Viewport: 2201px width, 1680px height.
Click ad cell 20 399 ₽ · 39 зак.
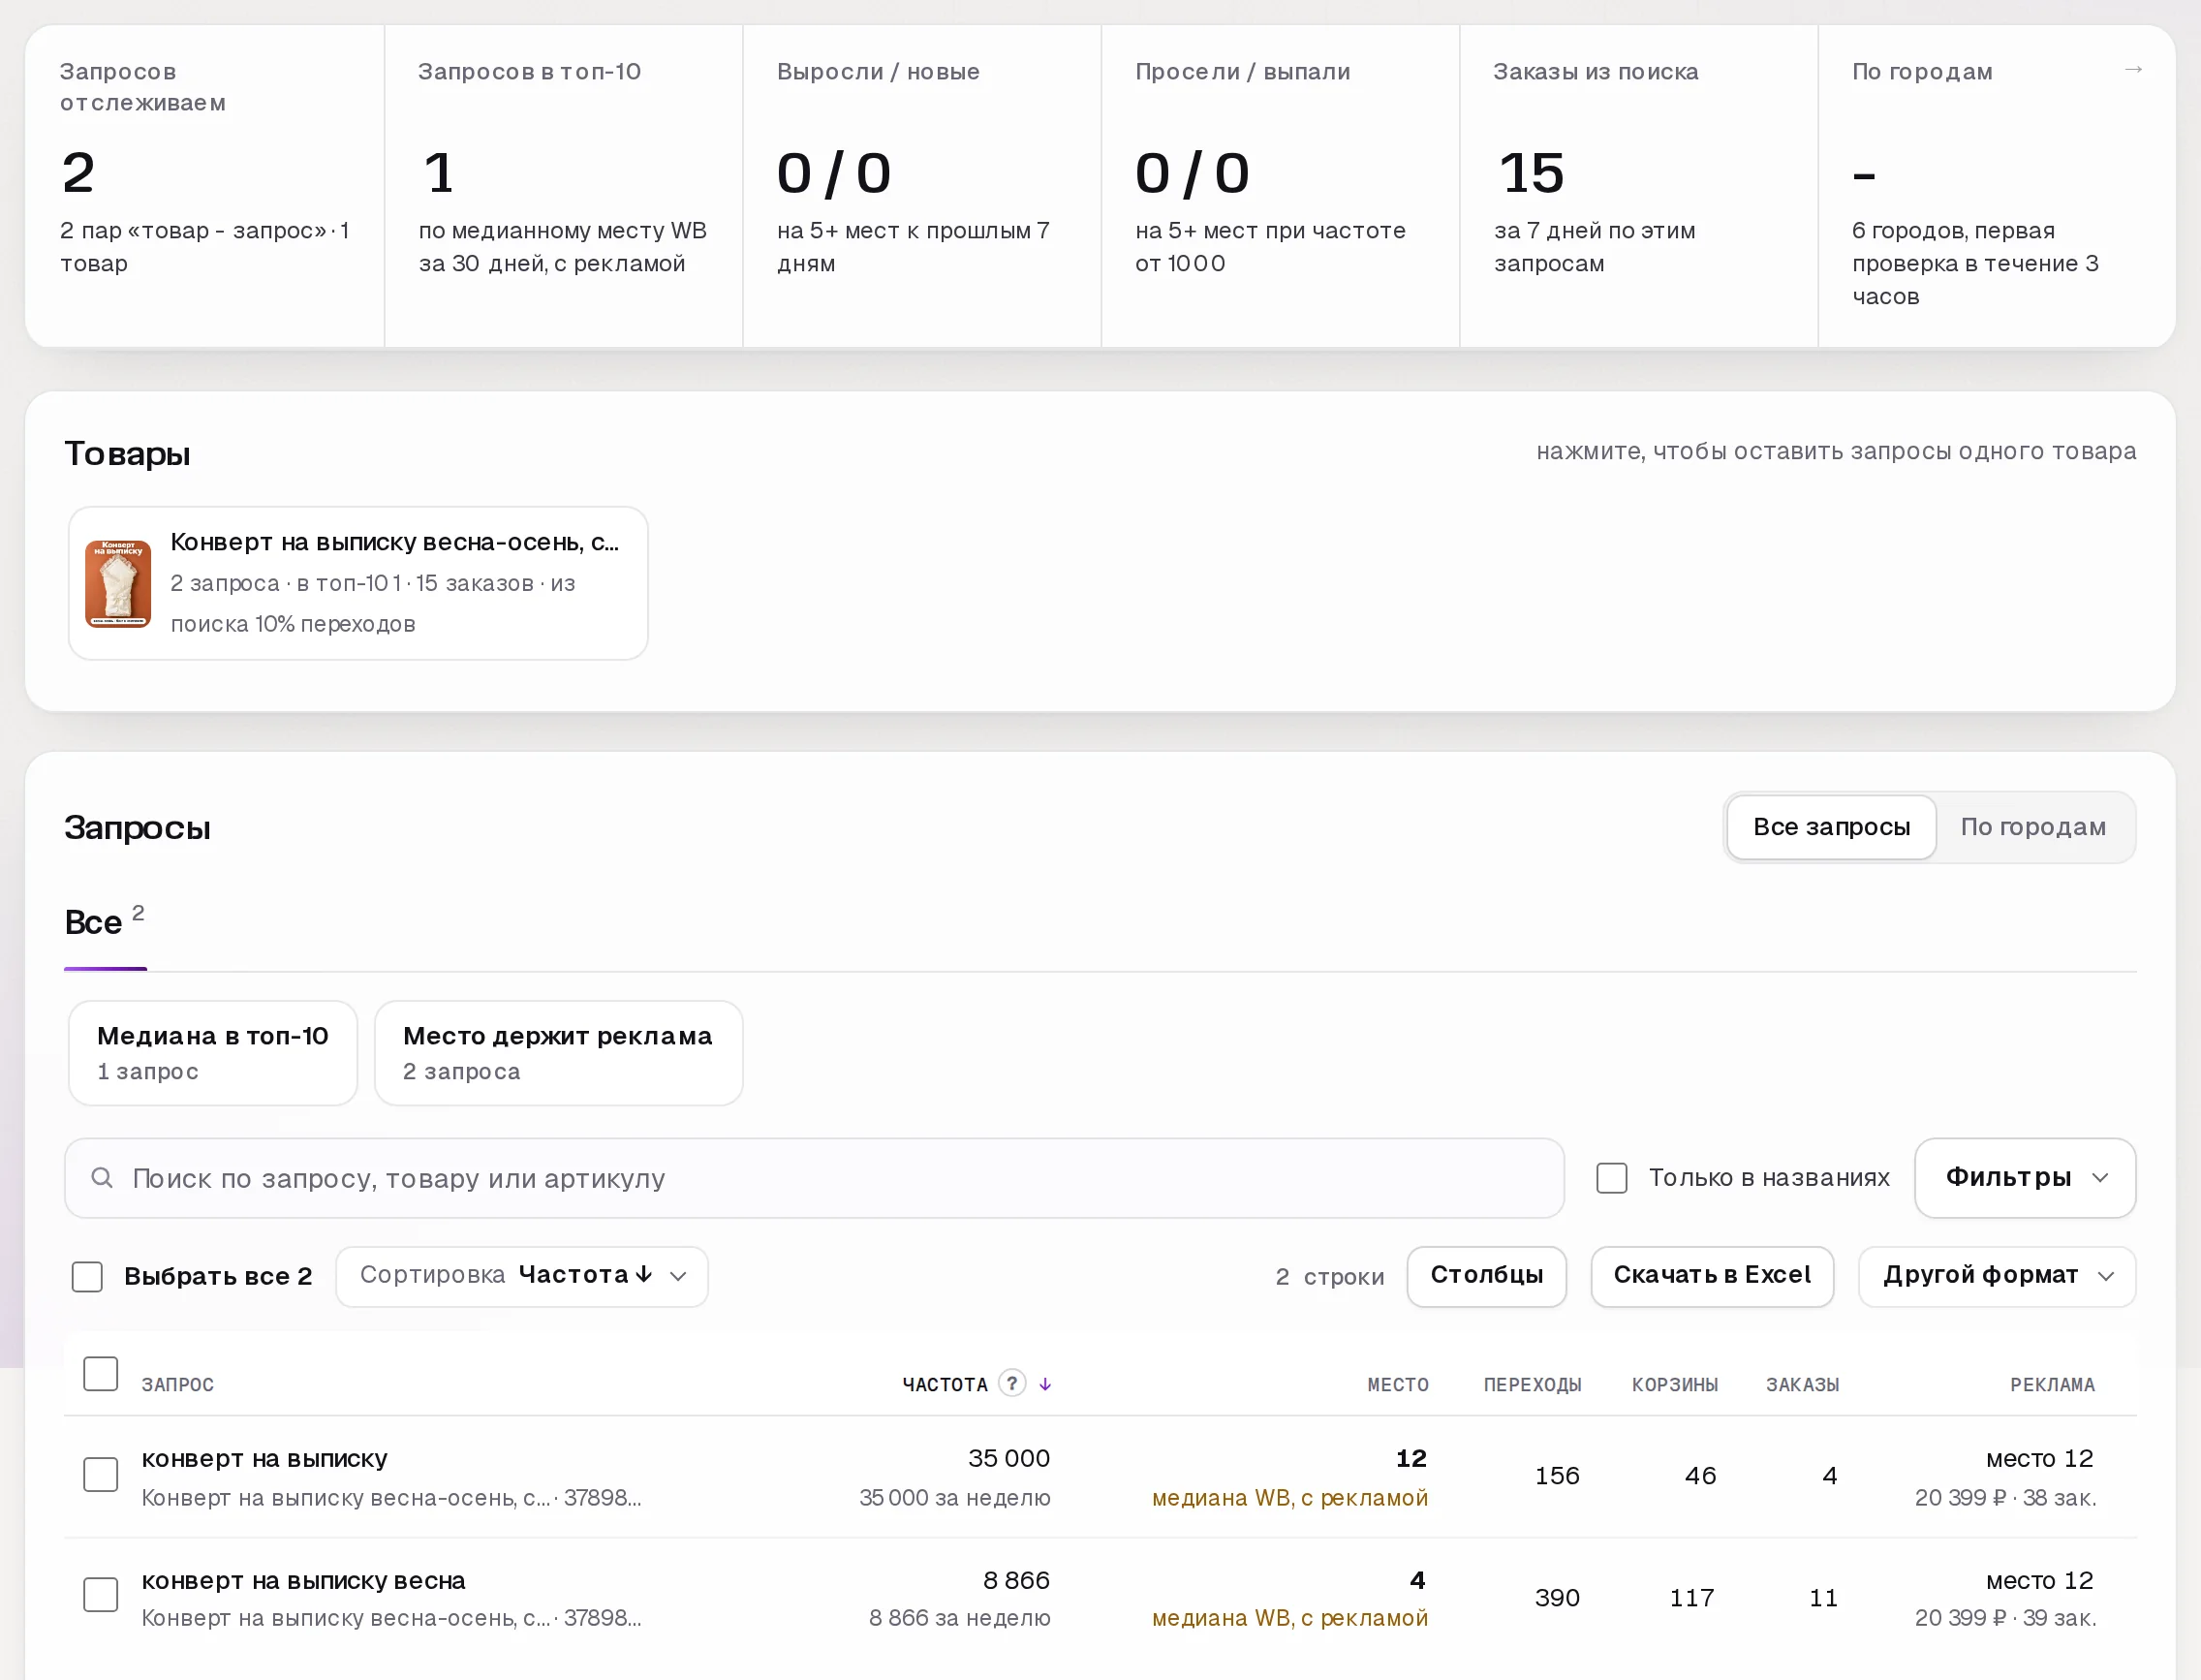[x=2005, y=1618]
